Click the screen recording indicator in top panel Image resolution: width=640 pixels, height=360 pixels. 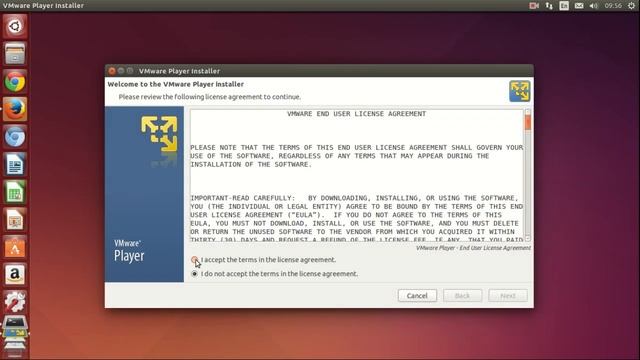click(x=534, y=6)
